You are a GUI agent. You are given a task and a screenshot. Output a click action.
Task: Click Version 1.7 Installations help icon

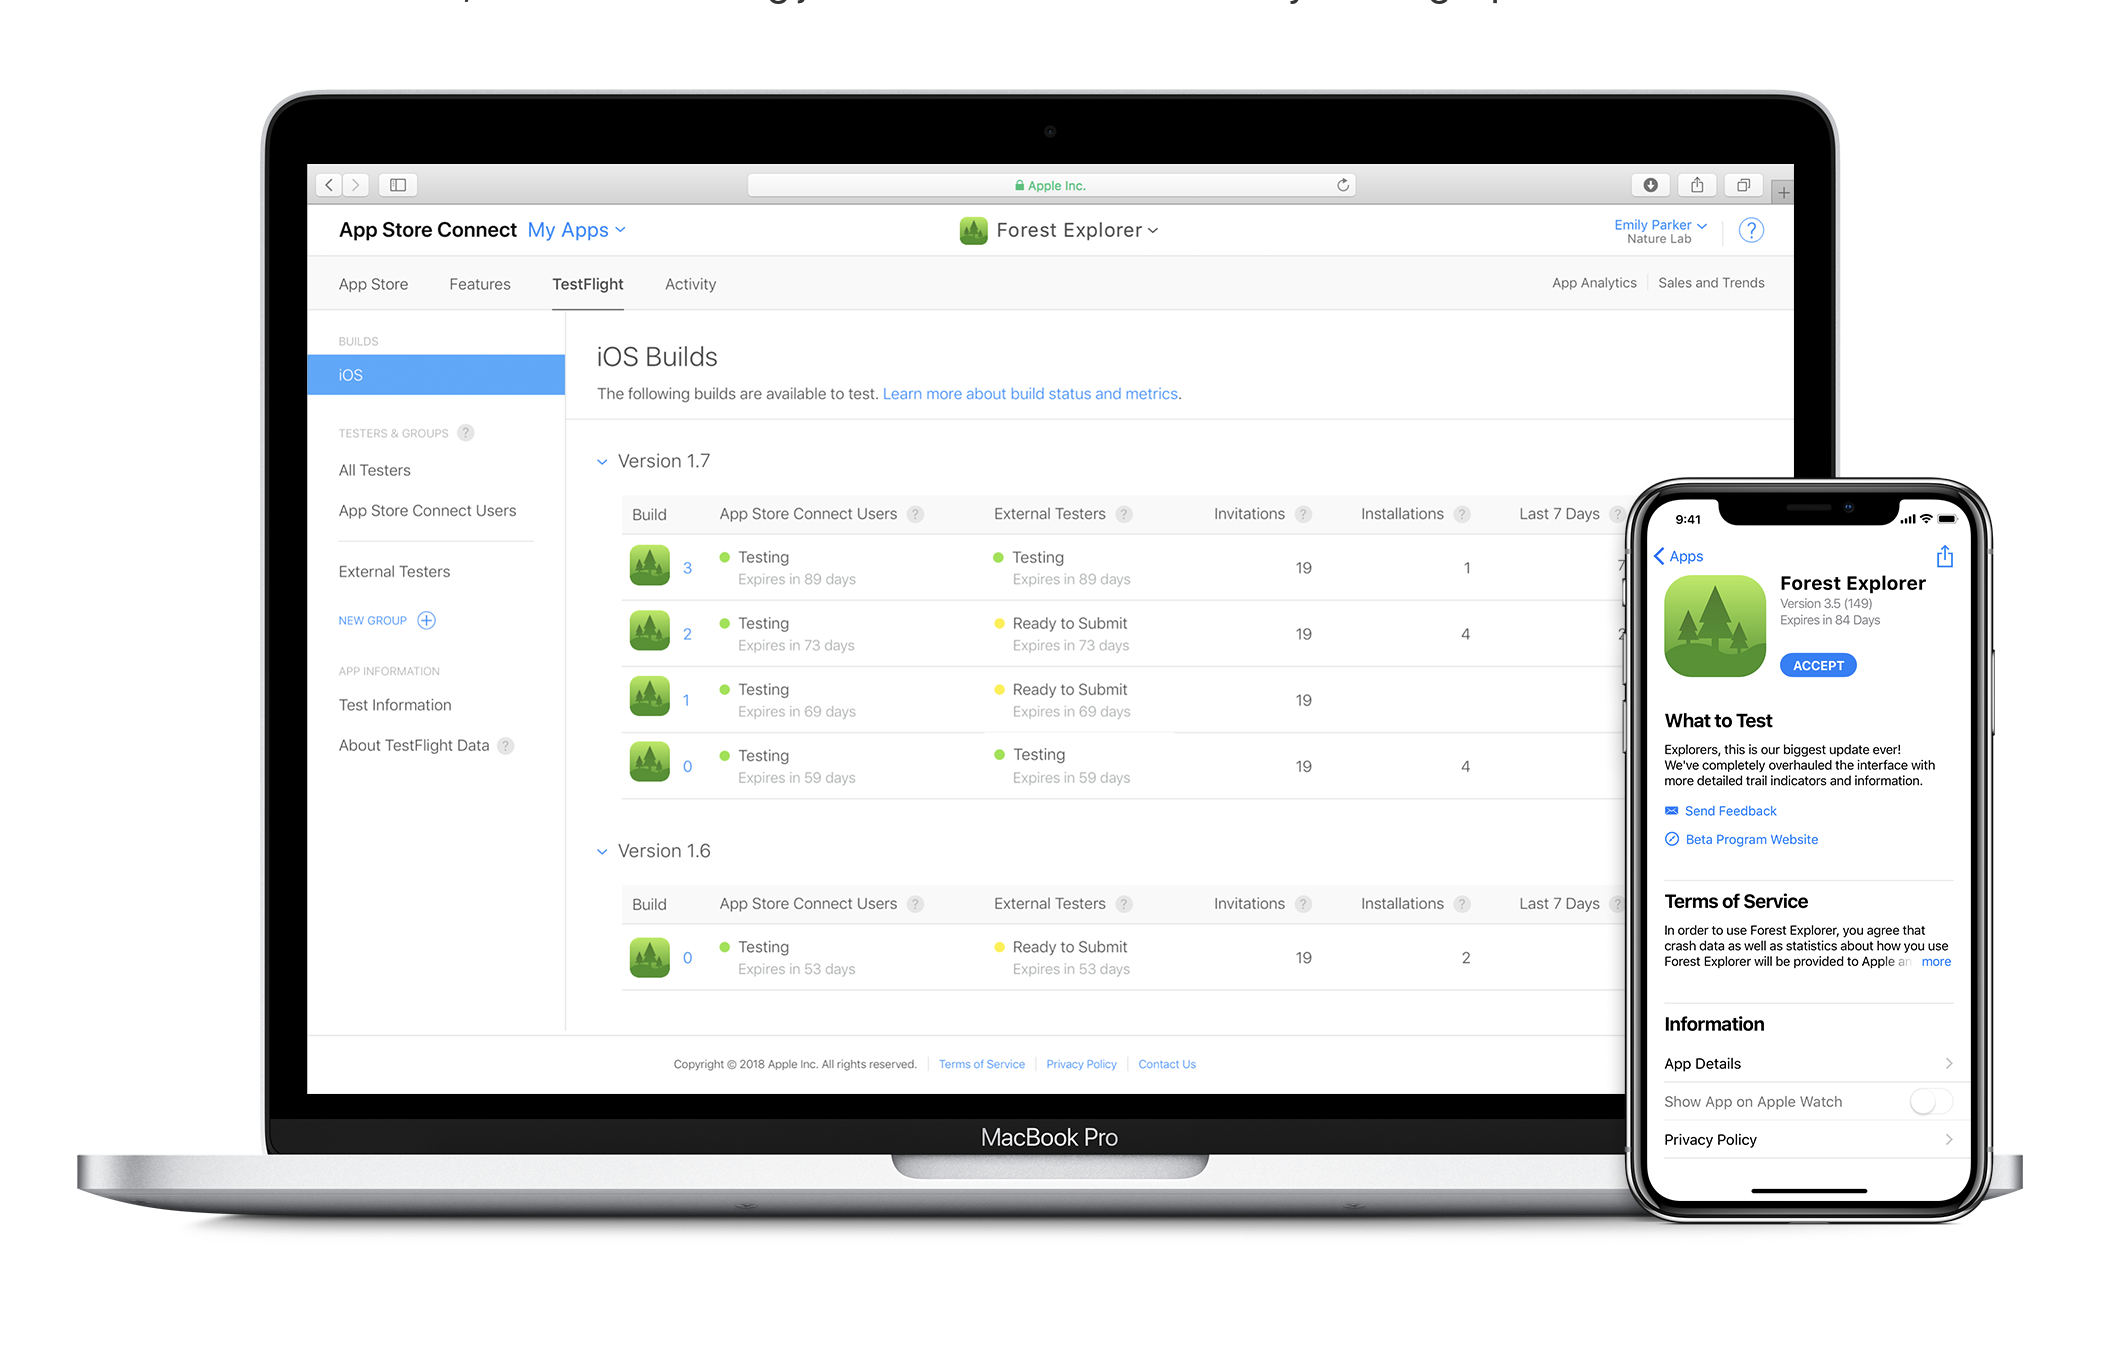coord(1462,514)
